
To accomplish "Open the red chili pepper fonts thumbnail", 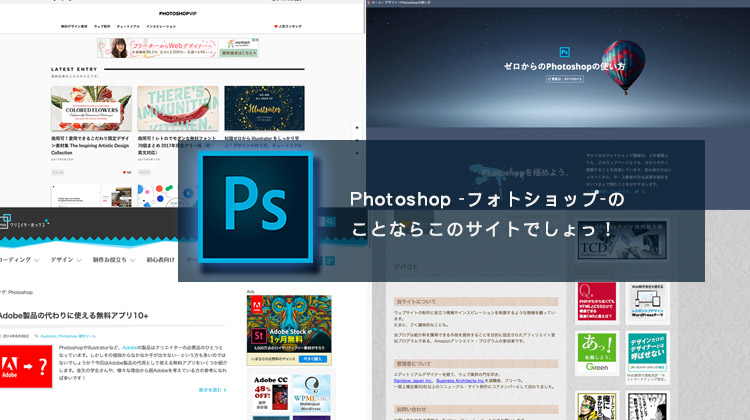I will click(178, 108).
